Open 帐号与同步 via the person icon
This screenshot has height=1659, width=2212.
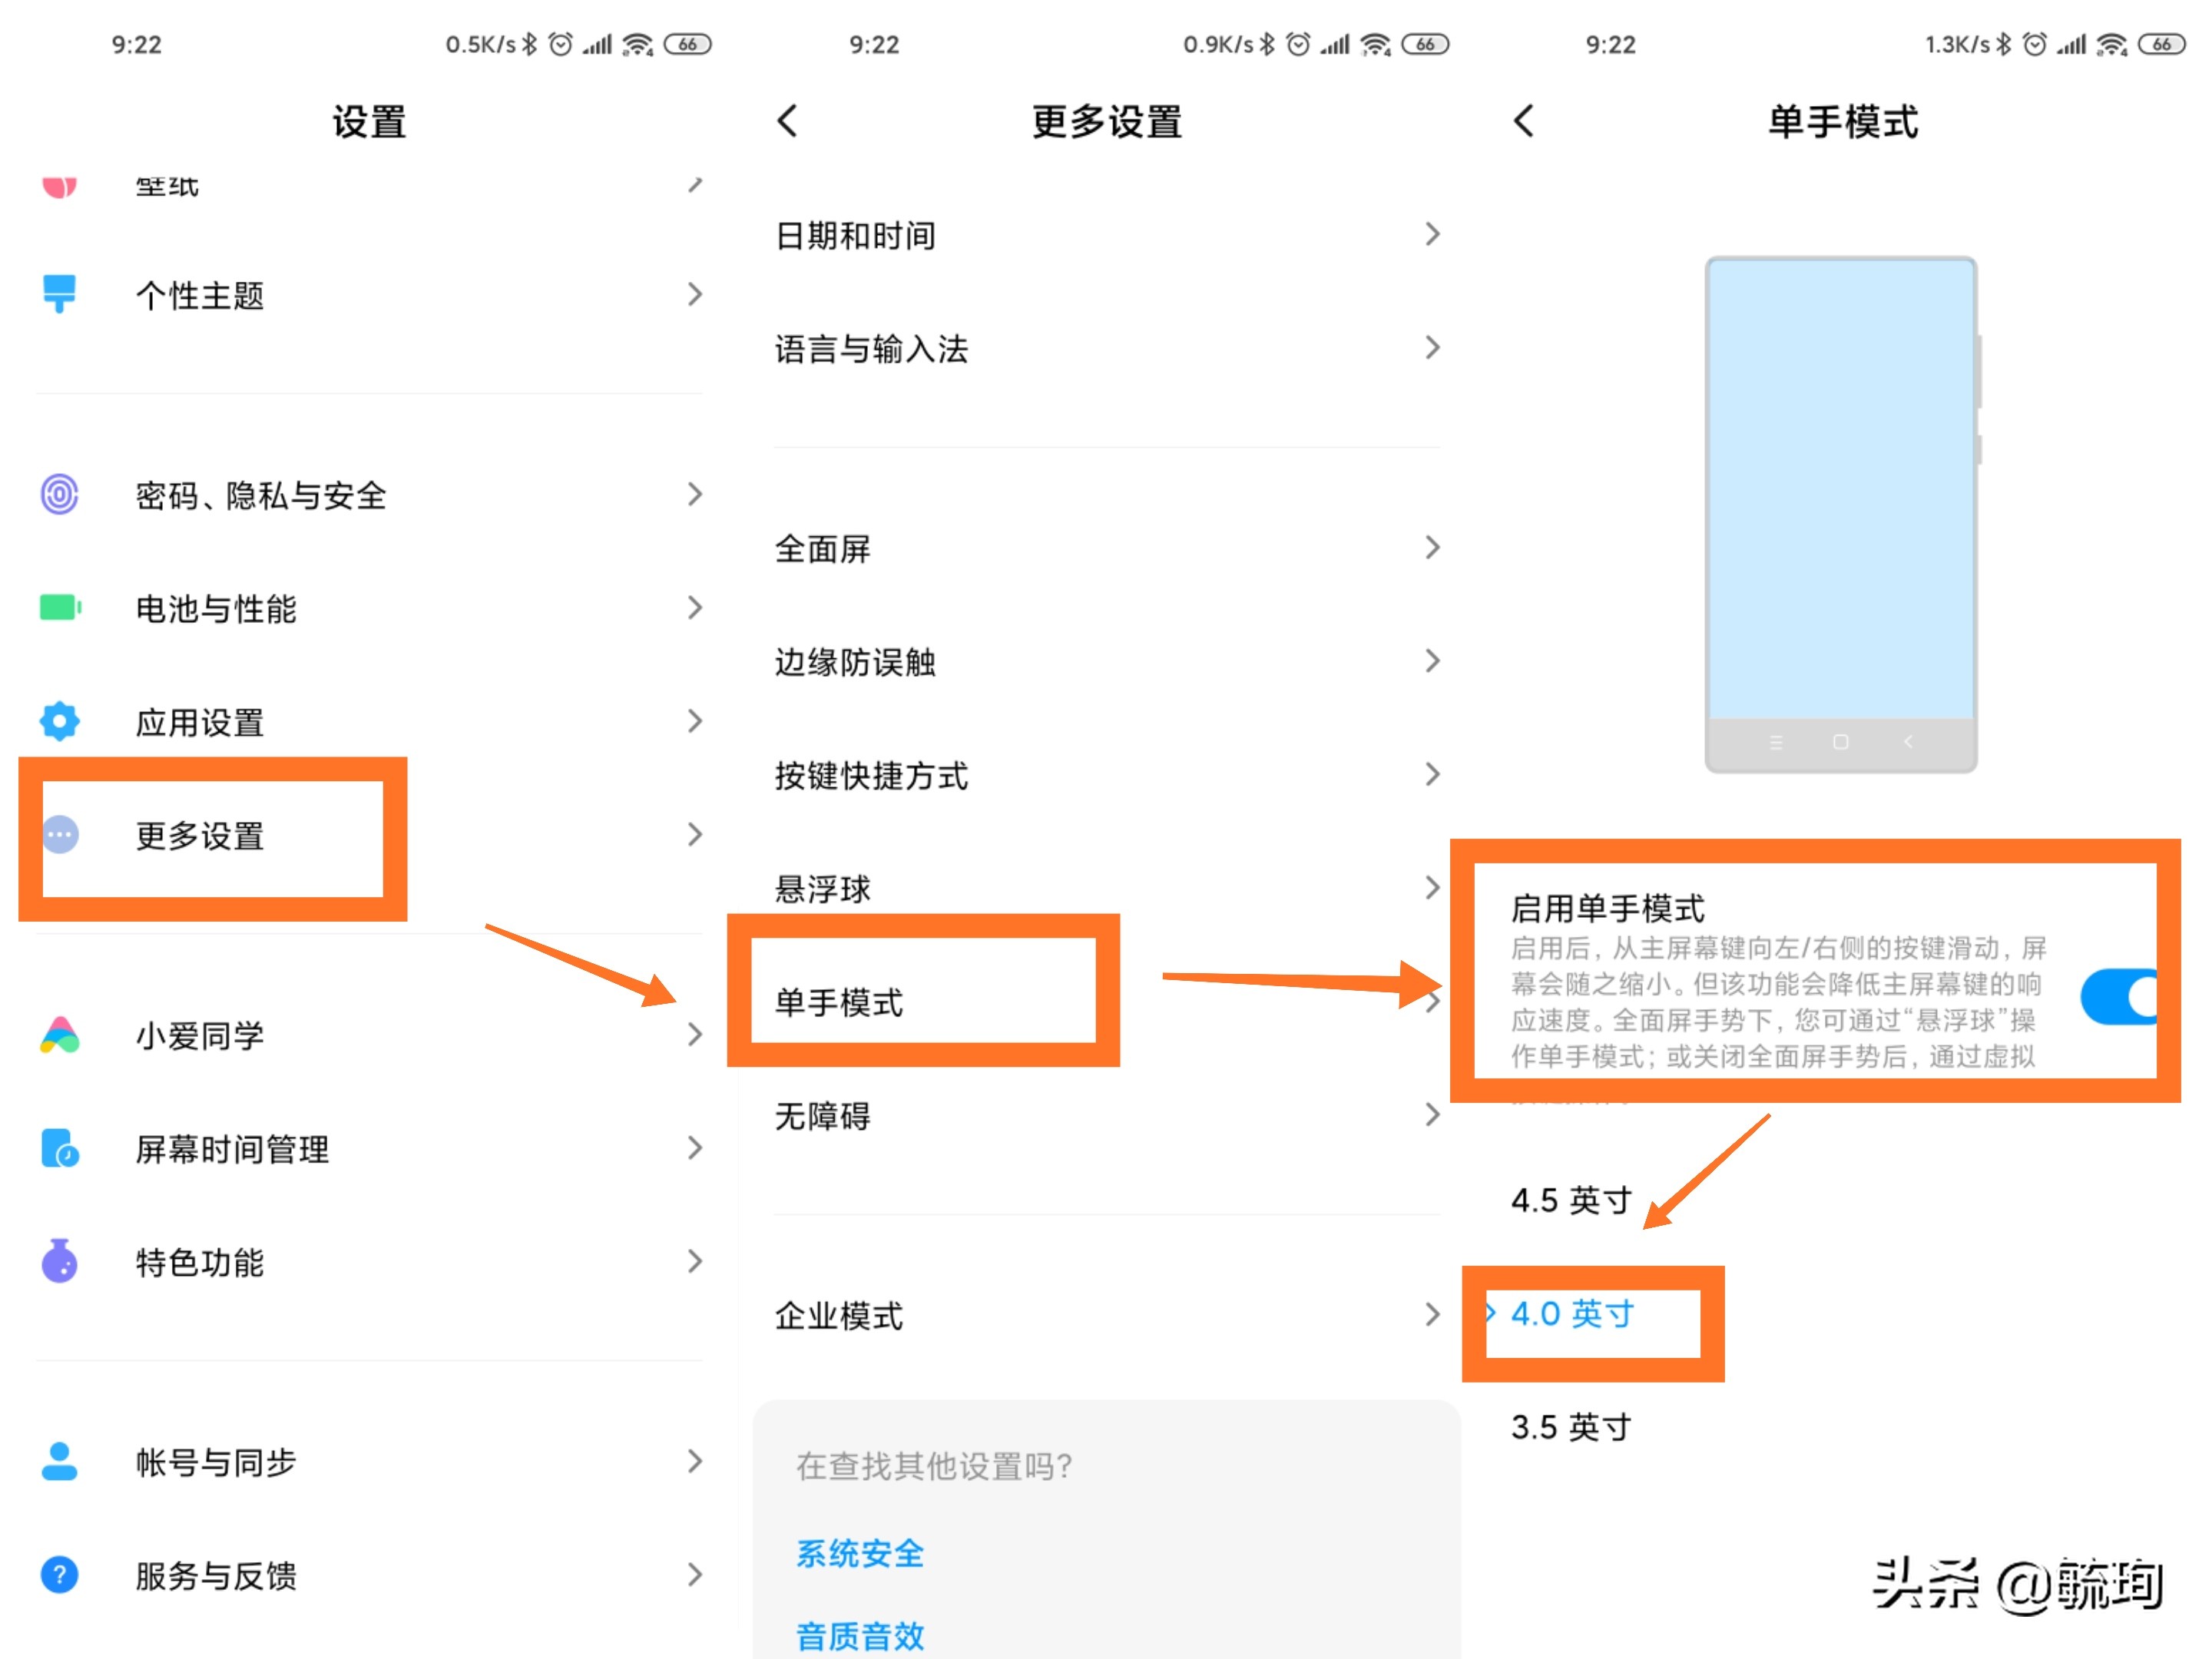point(58,1462)
